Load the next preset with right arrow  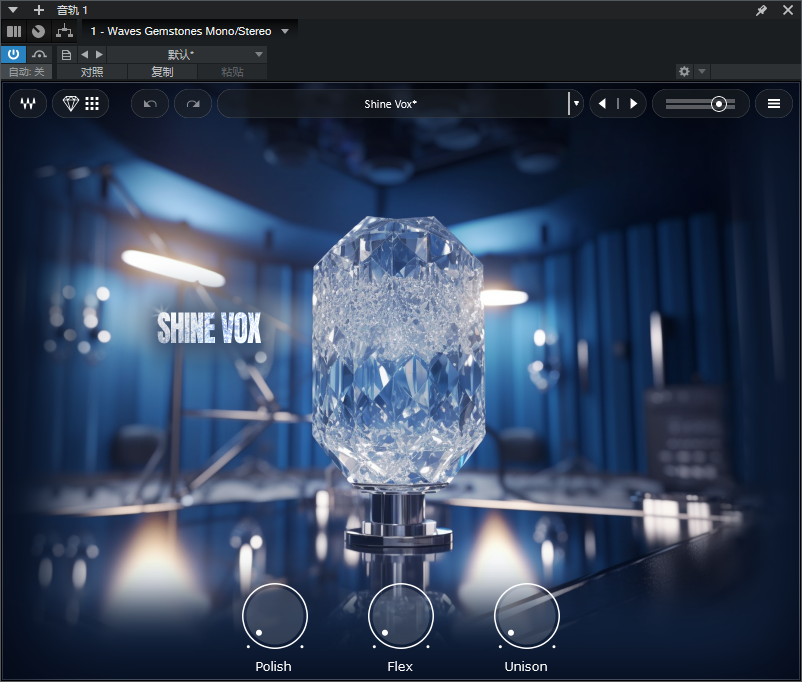coord(633,104)
